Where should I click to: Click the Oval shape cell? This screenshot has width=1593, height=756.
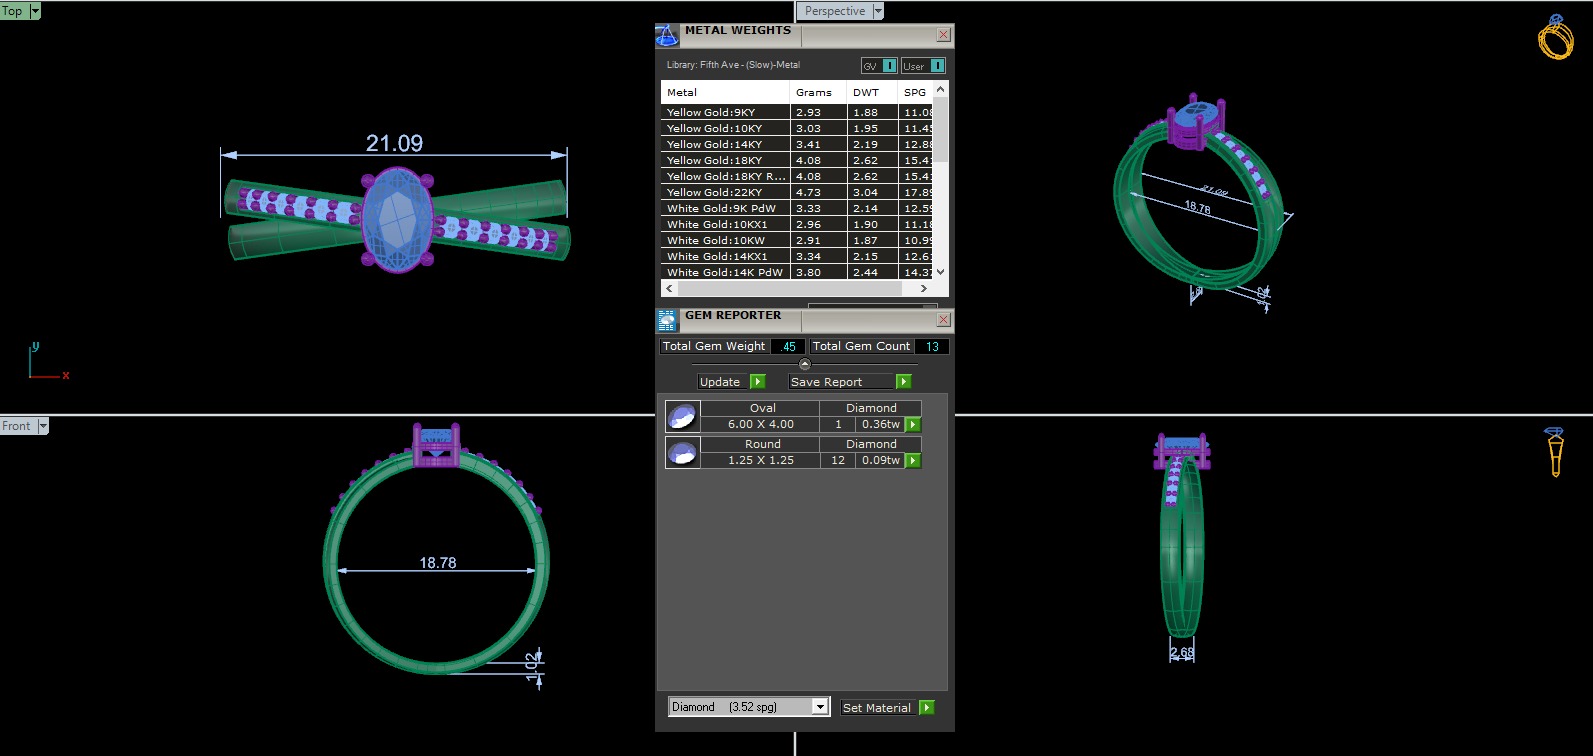762,408
